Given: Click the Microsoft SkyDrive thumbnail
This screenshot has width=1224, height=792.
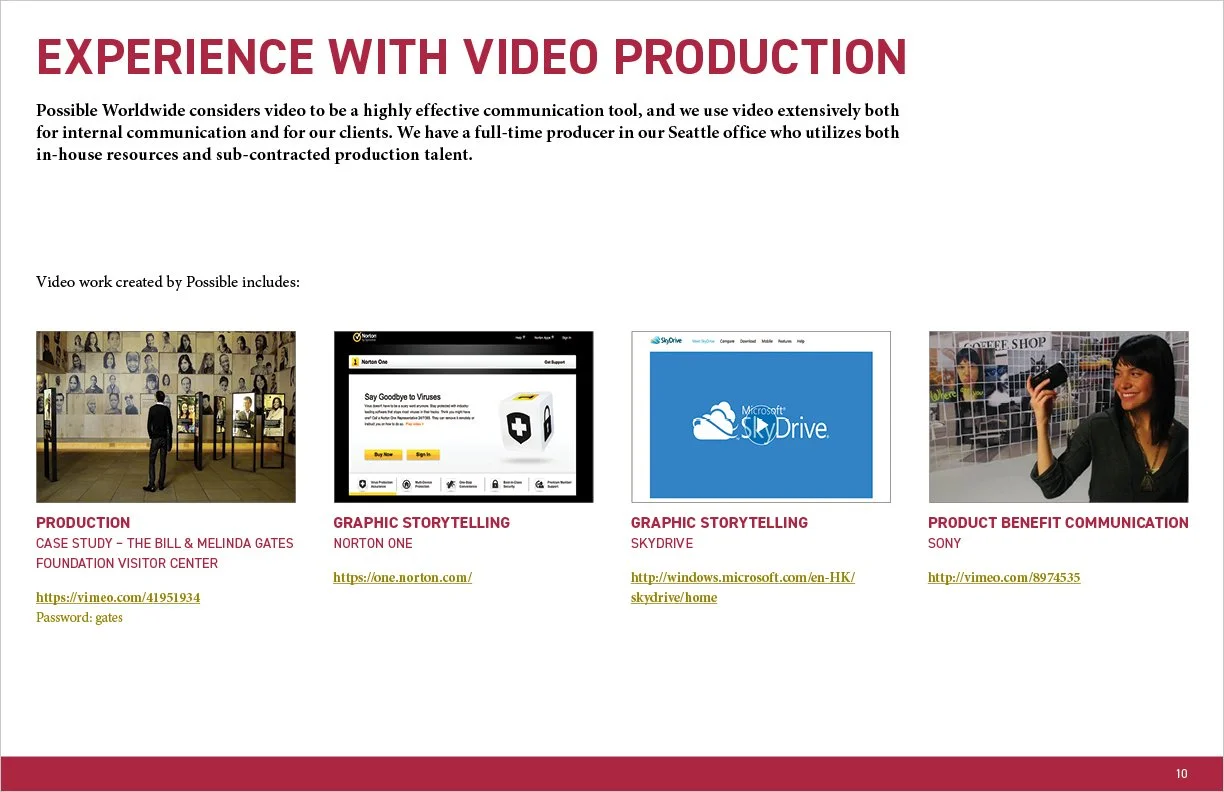Looking at the screenshot, I should coord(761,417).
